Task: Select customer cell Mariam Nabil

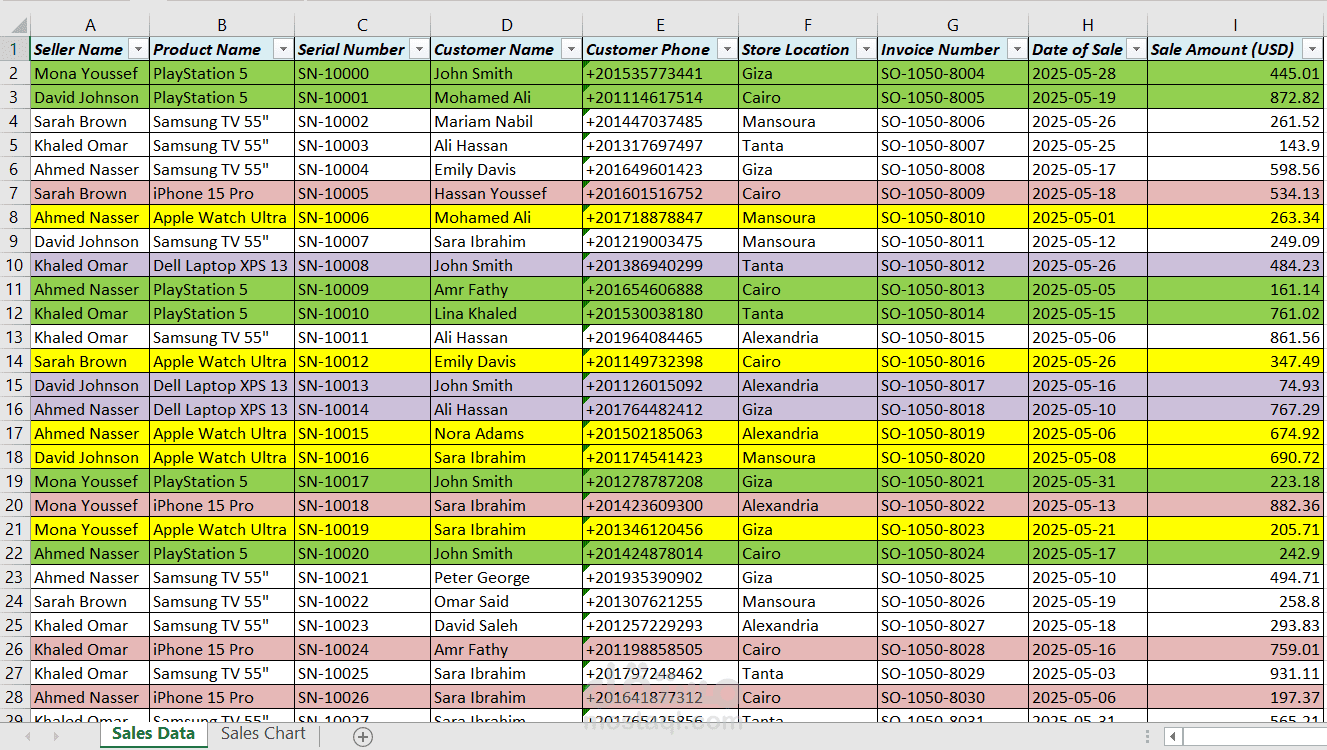Action: 507,121
